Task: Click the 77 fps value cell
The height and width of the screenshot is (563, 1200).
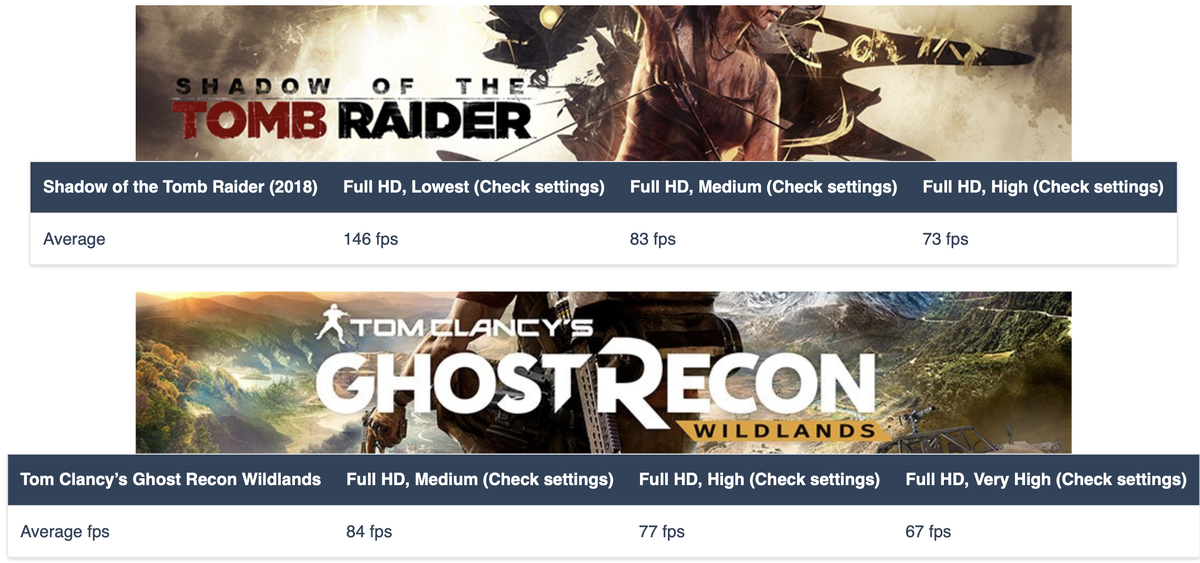Action: click(662, 531)
